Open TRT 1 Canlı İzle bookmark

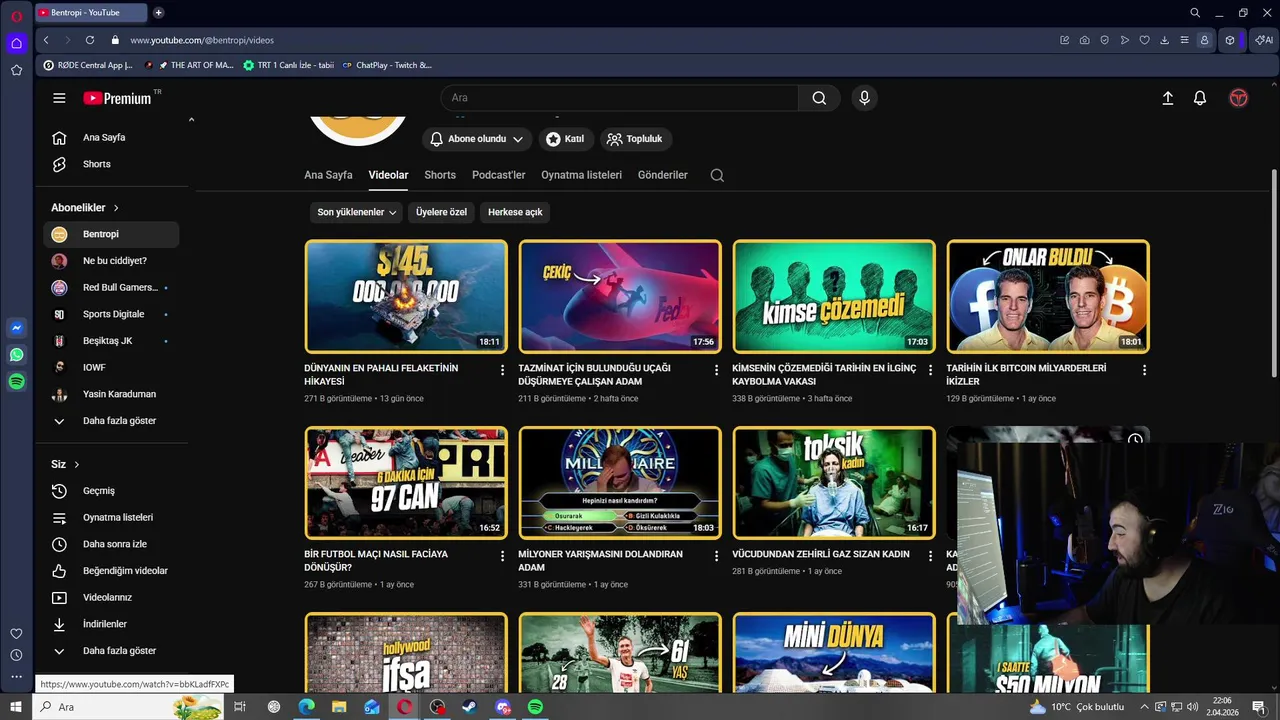(x=289, y=65)
